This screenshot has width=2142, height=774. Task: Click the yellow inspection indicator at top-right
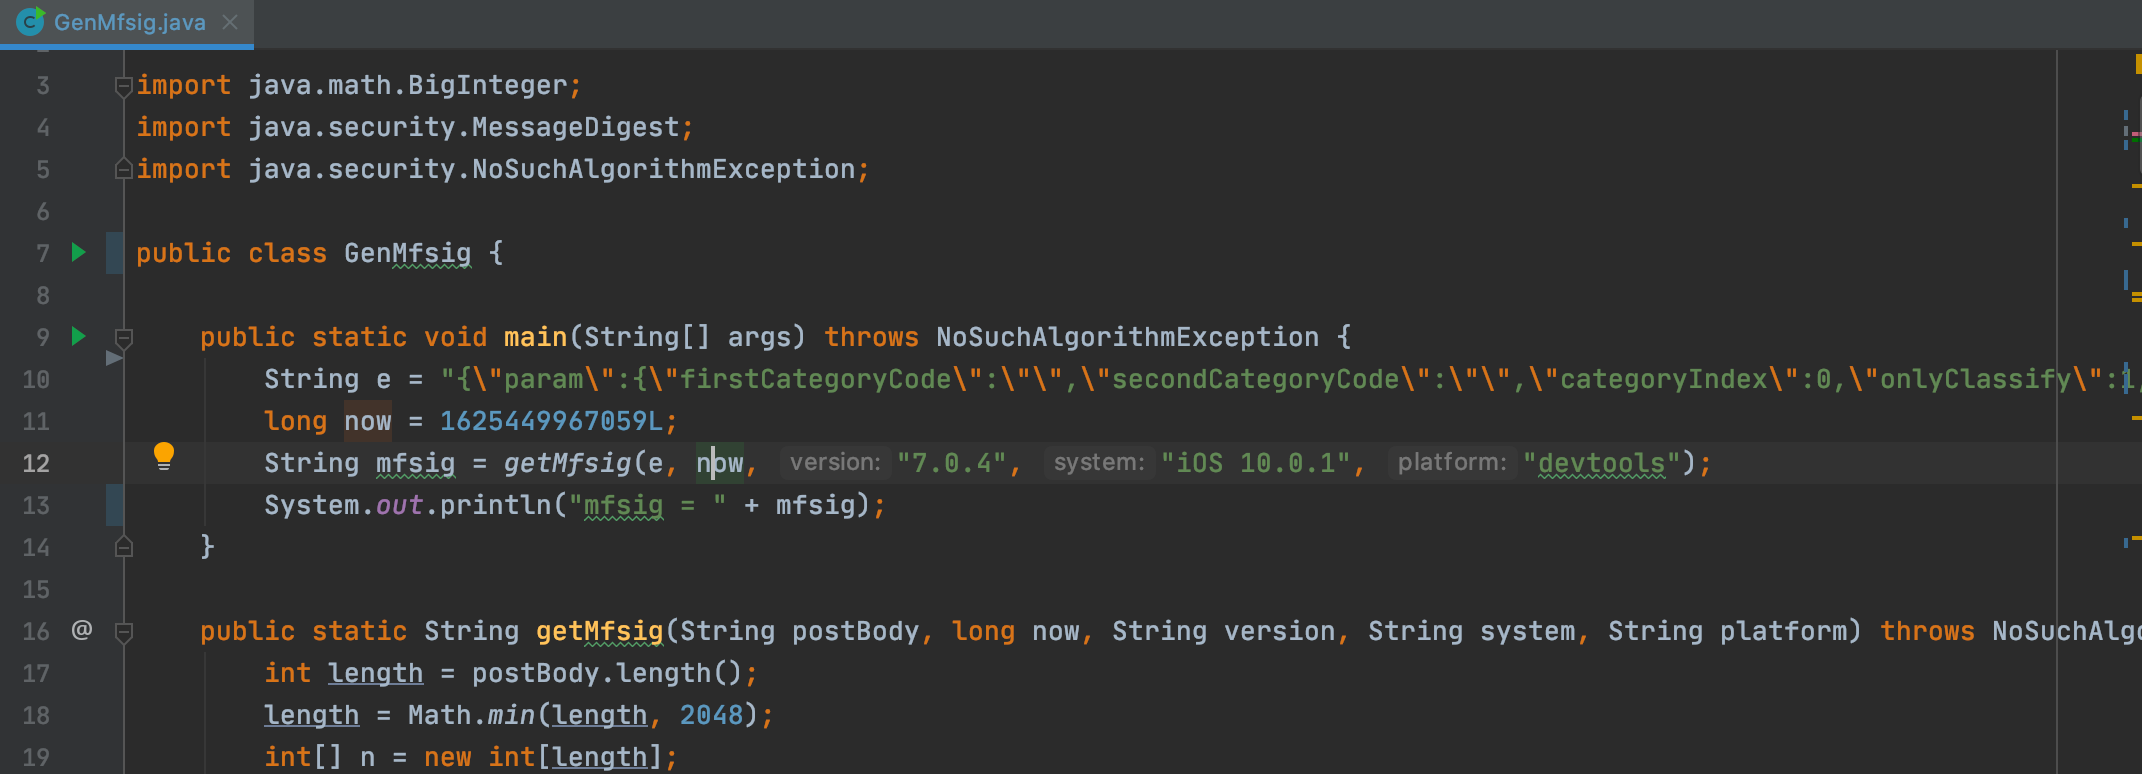[x=2138, y=64]
